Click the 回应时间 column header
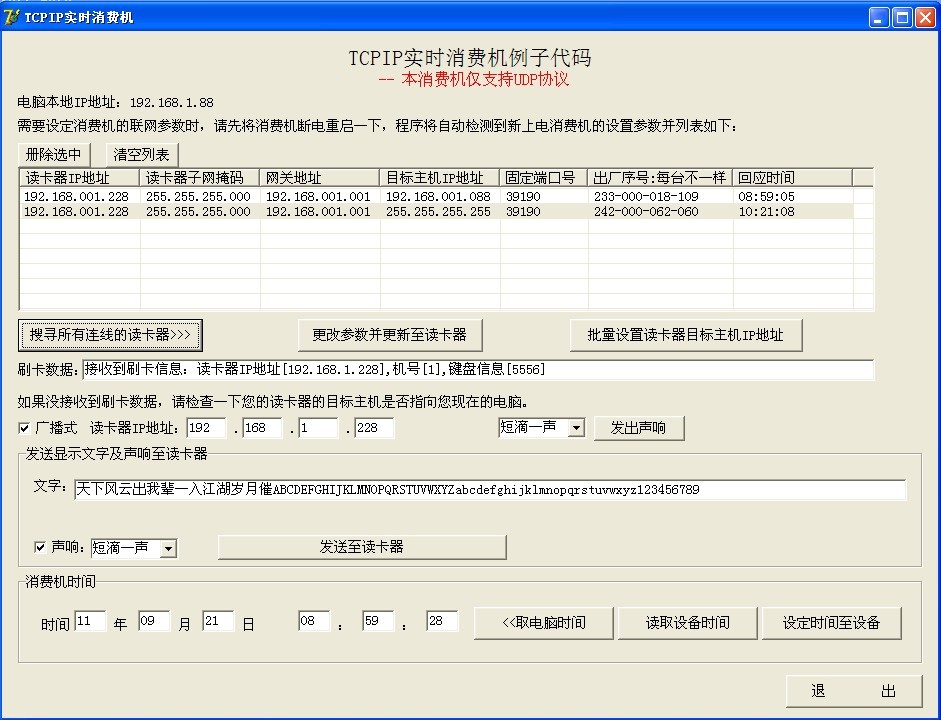The width and height of the screenshot is (941, 720). [790, 178]
